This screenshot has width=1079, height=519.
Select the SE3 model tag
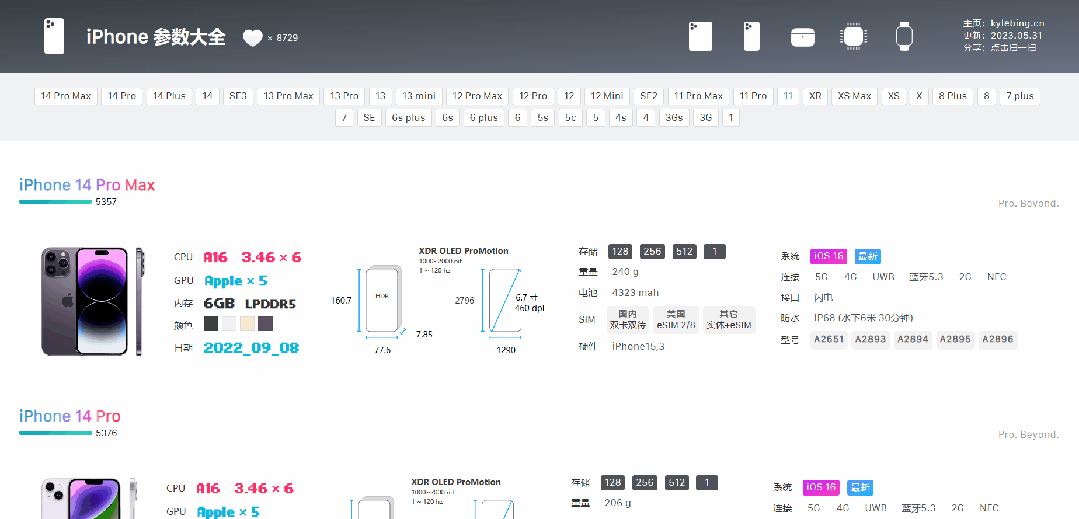[x=238, y=96]
